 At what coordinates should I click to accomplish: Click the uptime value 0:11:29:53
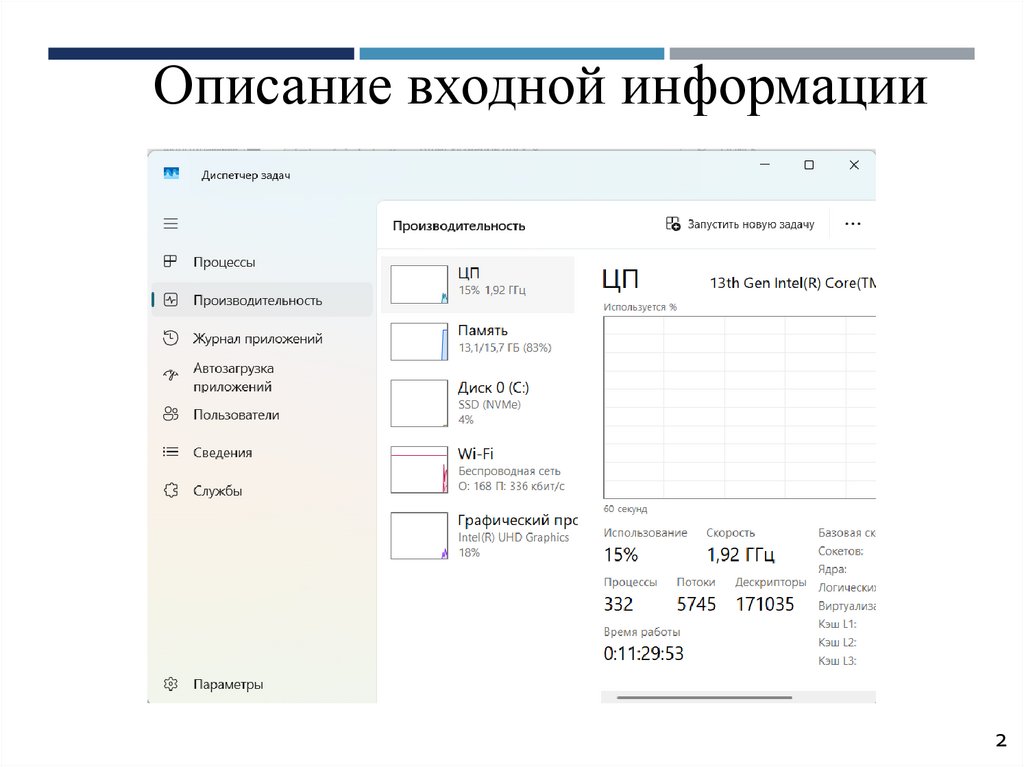(x=643, y=653)
